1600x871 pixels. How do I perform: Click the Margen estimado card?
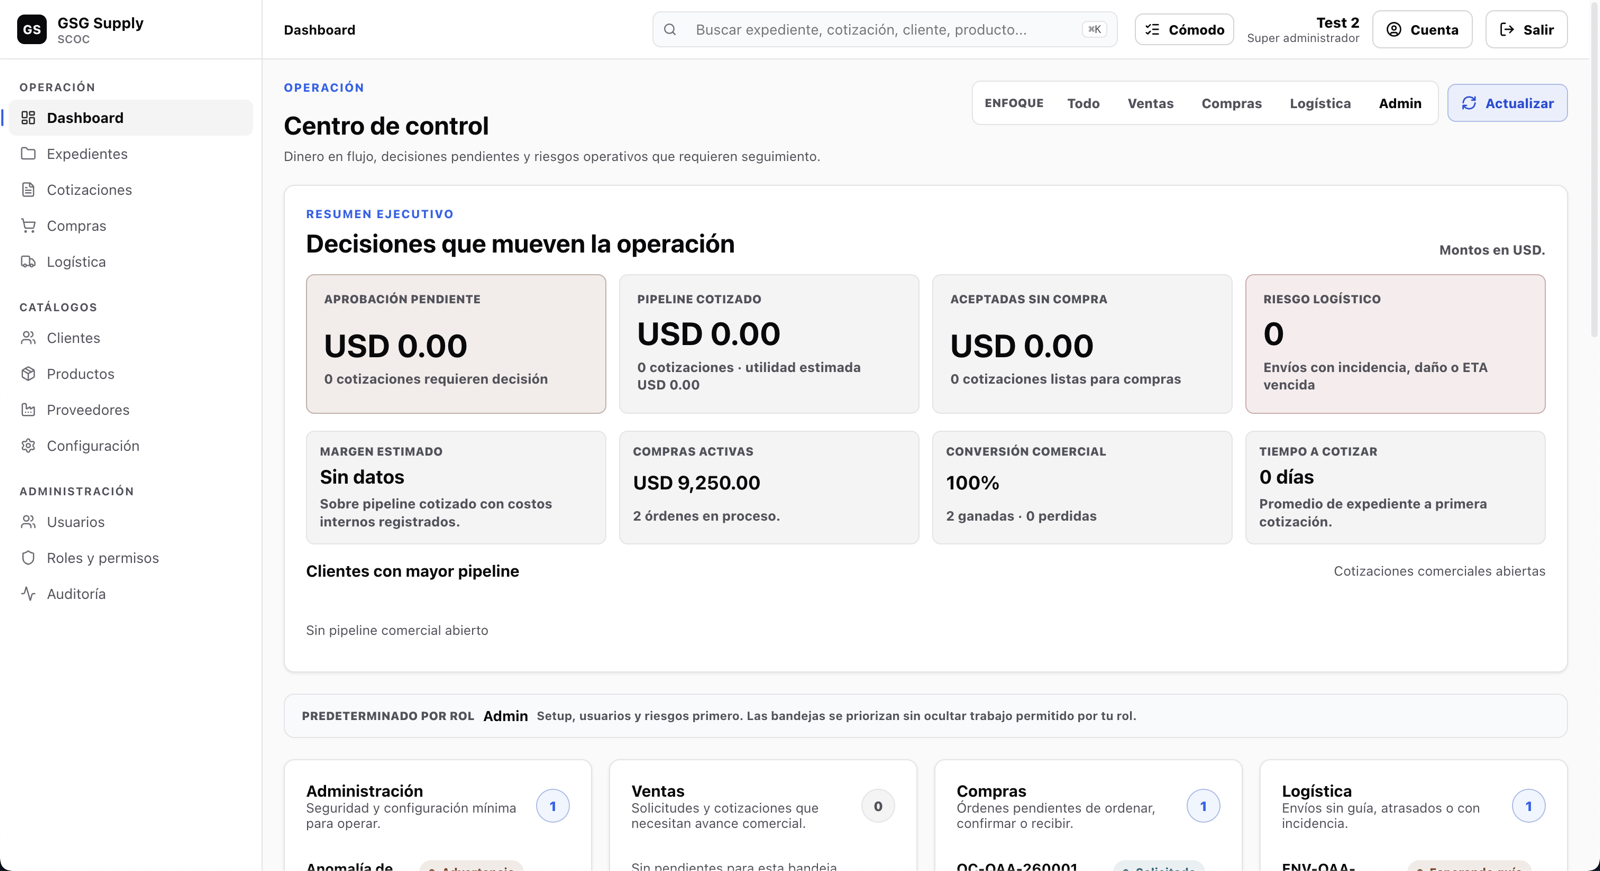456,488
